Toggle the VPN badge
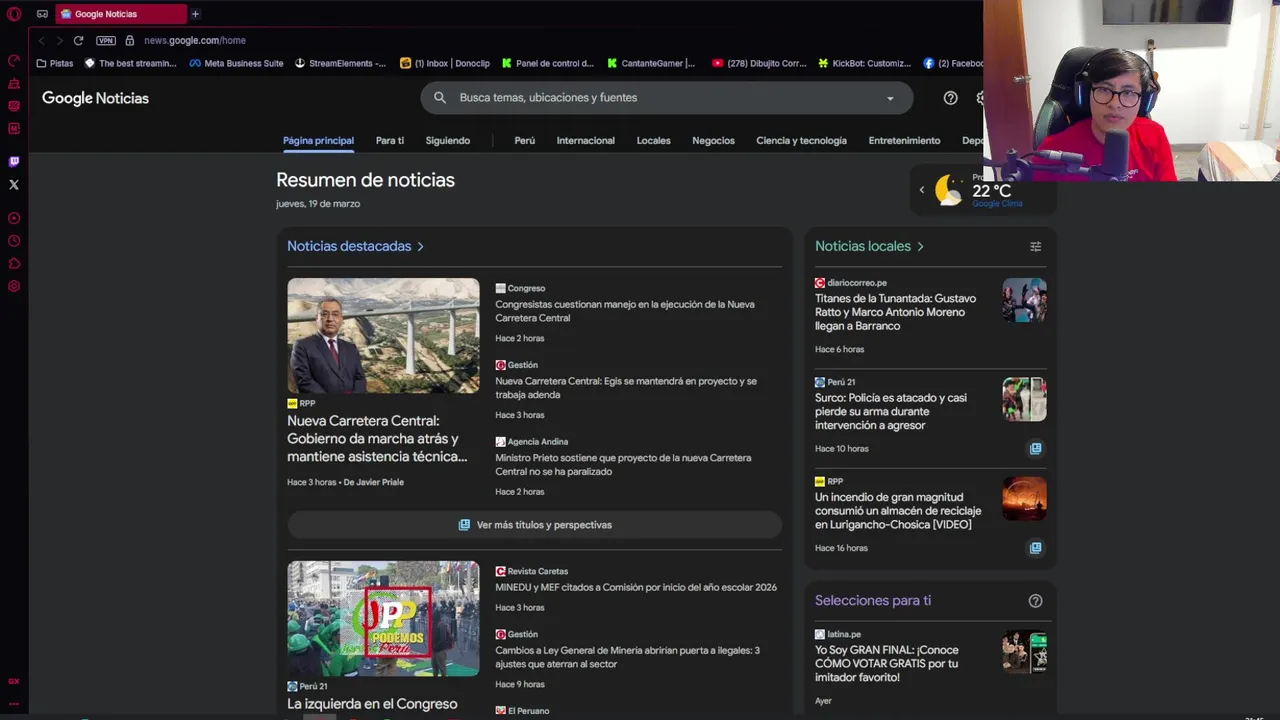 (106, 40)
